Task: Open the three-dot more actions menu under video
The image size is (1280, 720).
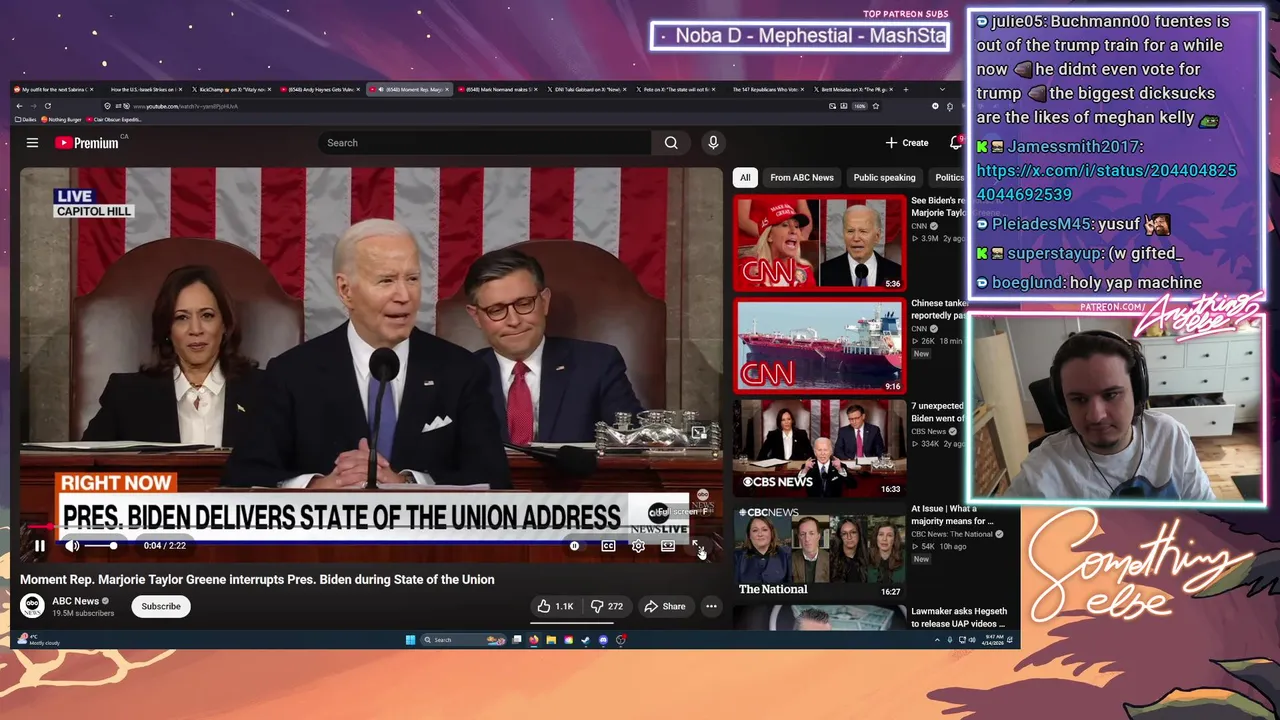Action: tap(711, 606)
